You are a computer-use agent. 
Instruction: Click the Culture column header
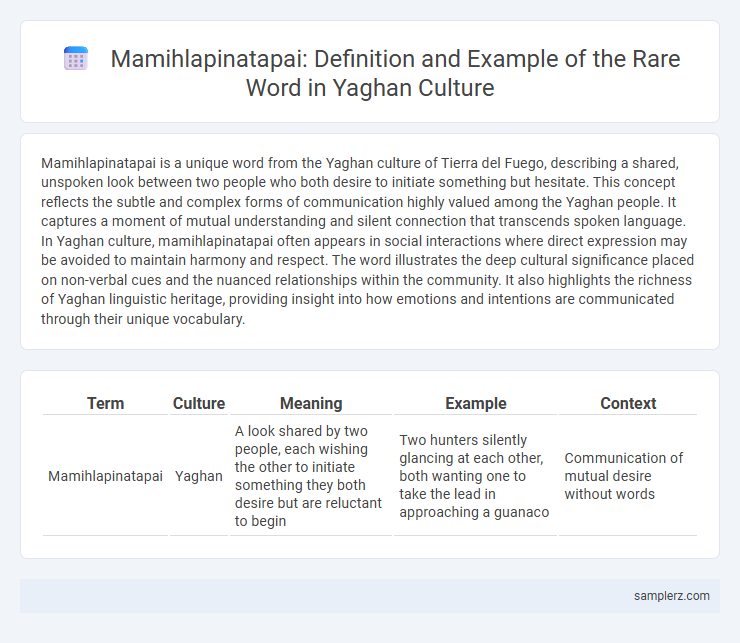click(199, 403)
